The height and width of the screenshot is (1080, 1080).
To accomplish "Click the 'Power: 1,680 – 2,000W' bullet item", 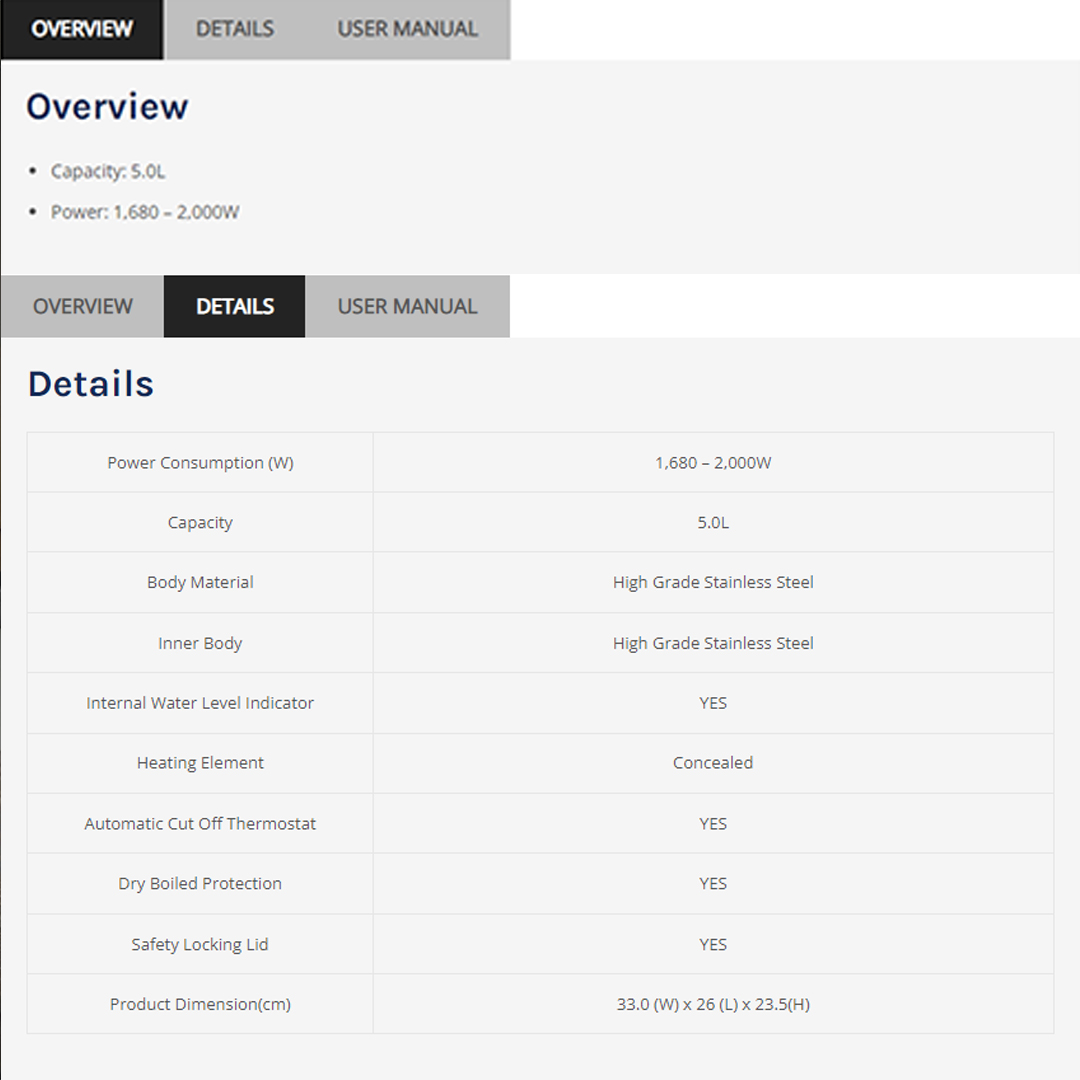I will [x=145, y=212].
